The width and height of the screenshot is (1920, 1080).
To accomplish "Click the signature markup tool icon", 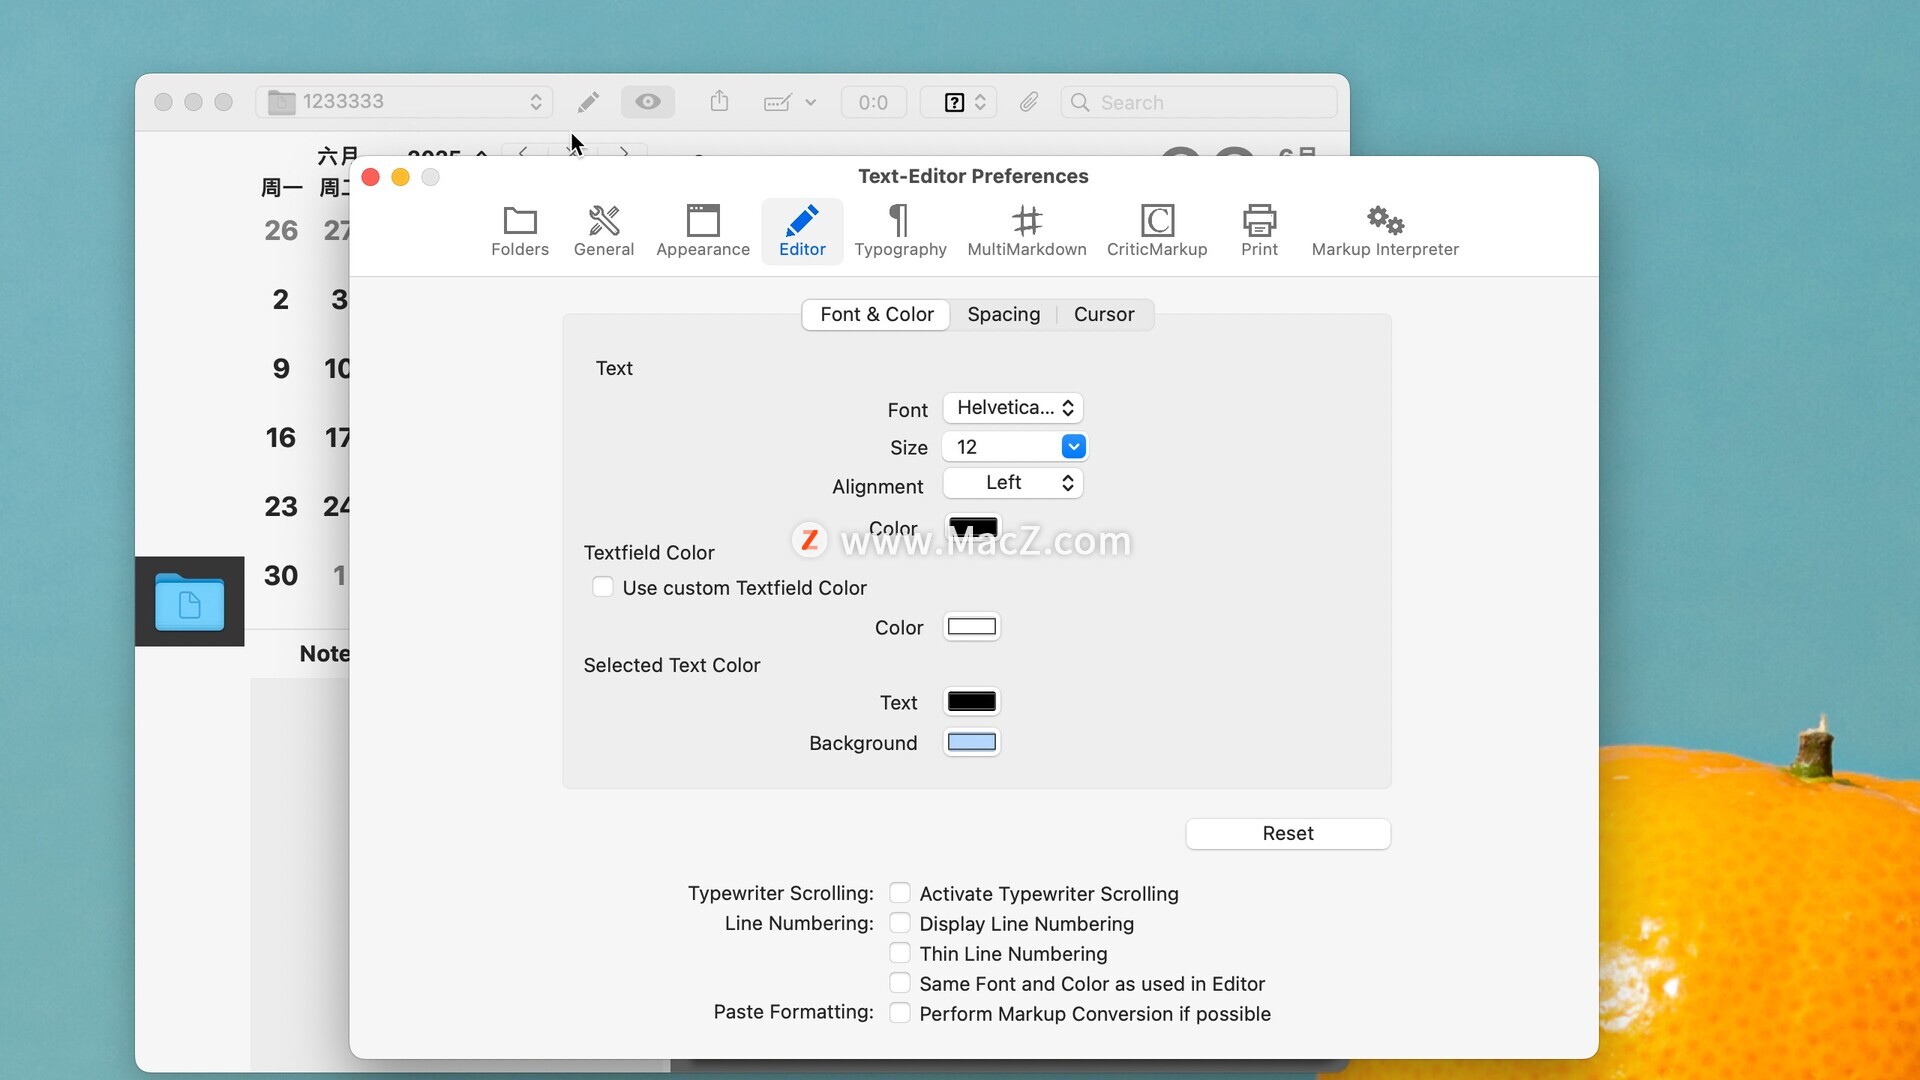I will 778,102.
